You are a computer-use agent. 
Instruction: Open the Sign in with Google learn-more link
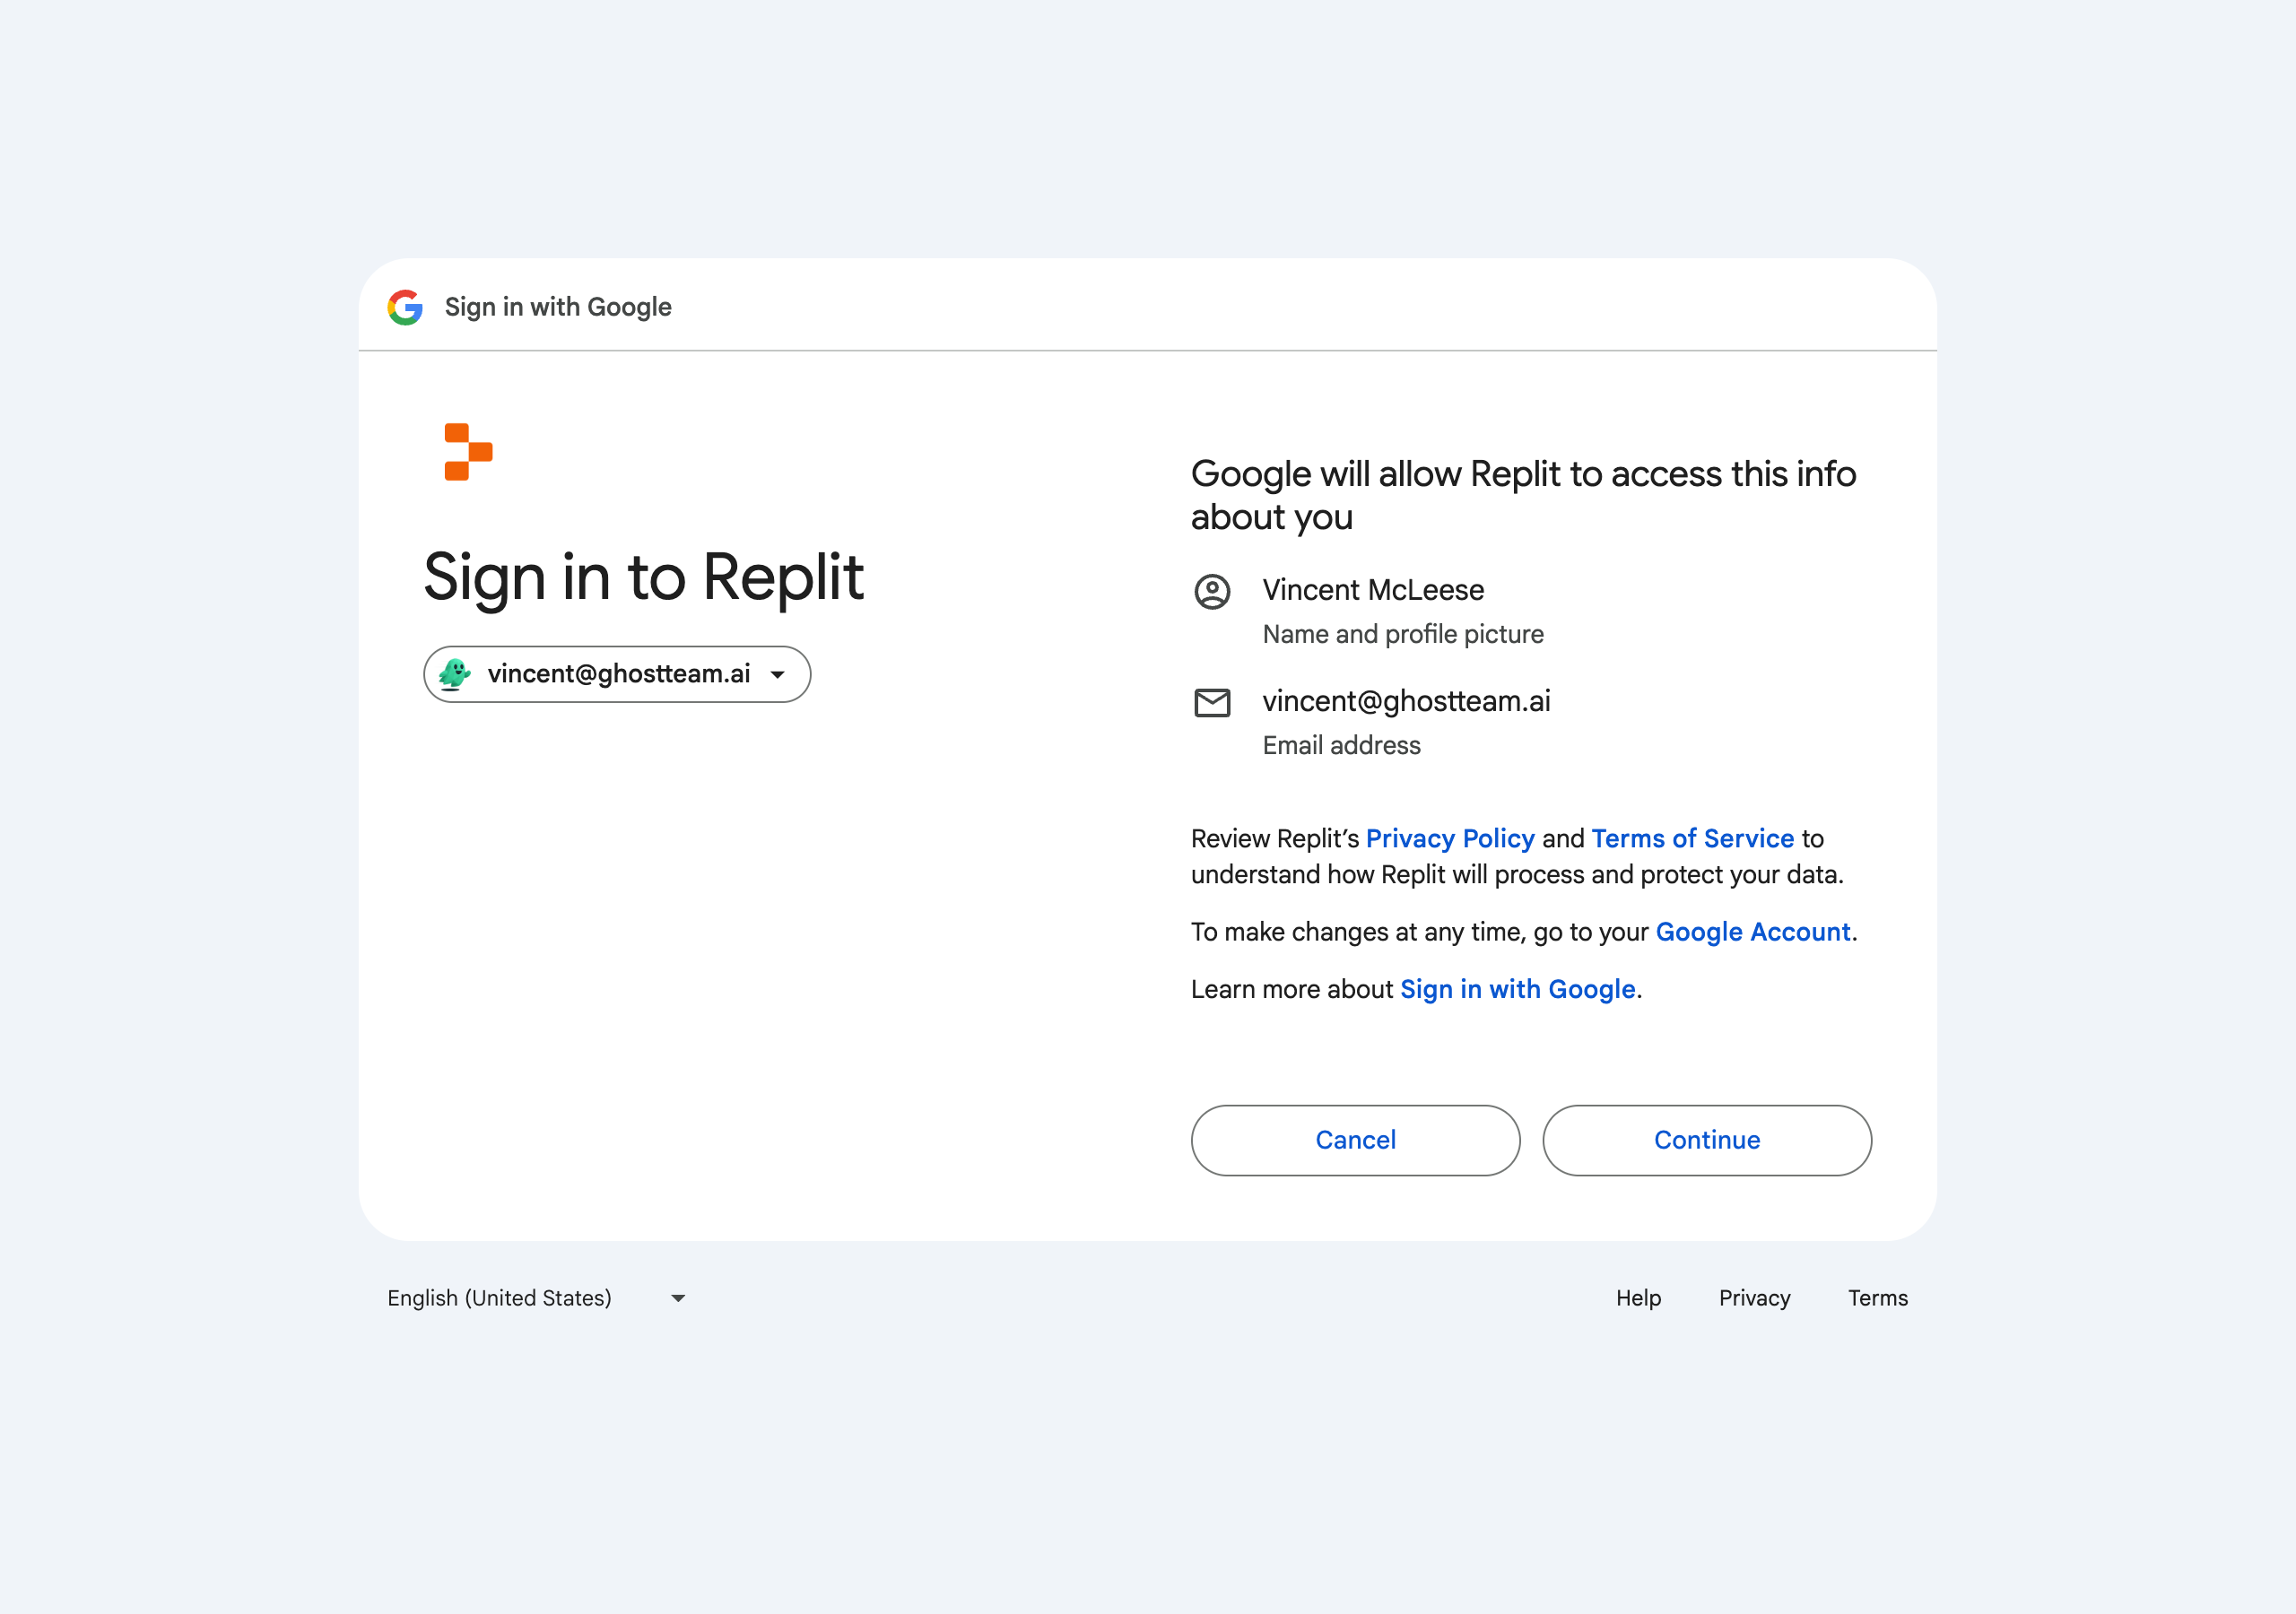coord(1517,989)
